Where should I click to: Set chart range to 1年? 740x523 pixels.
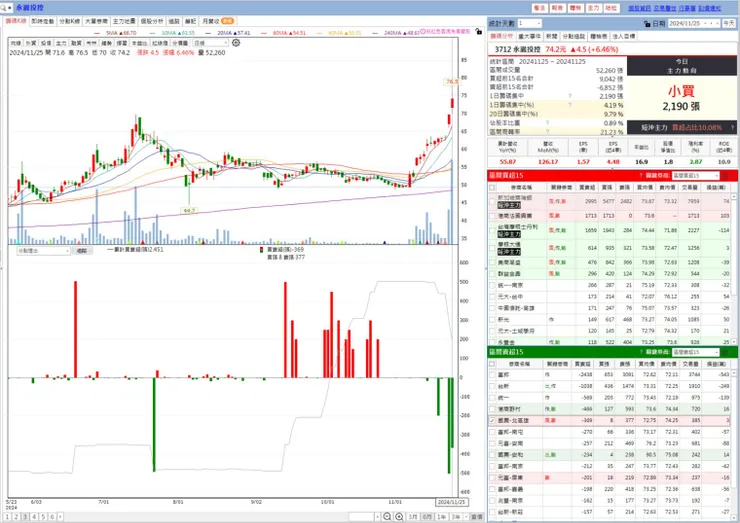(441, 517)
